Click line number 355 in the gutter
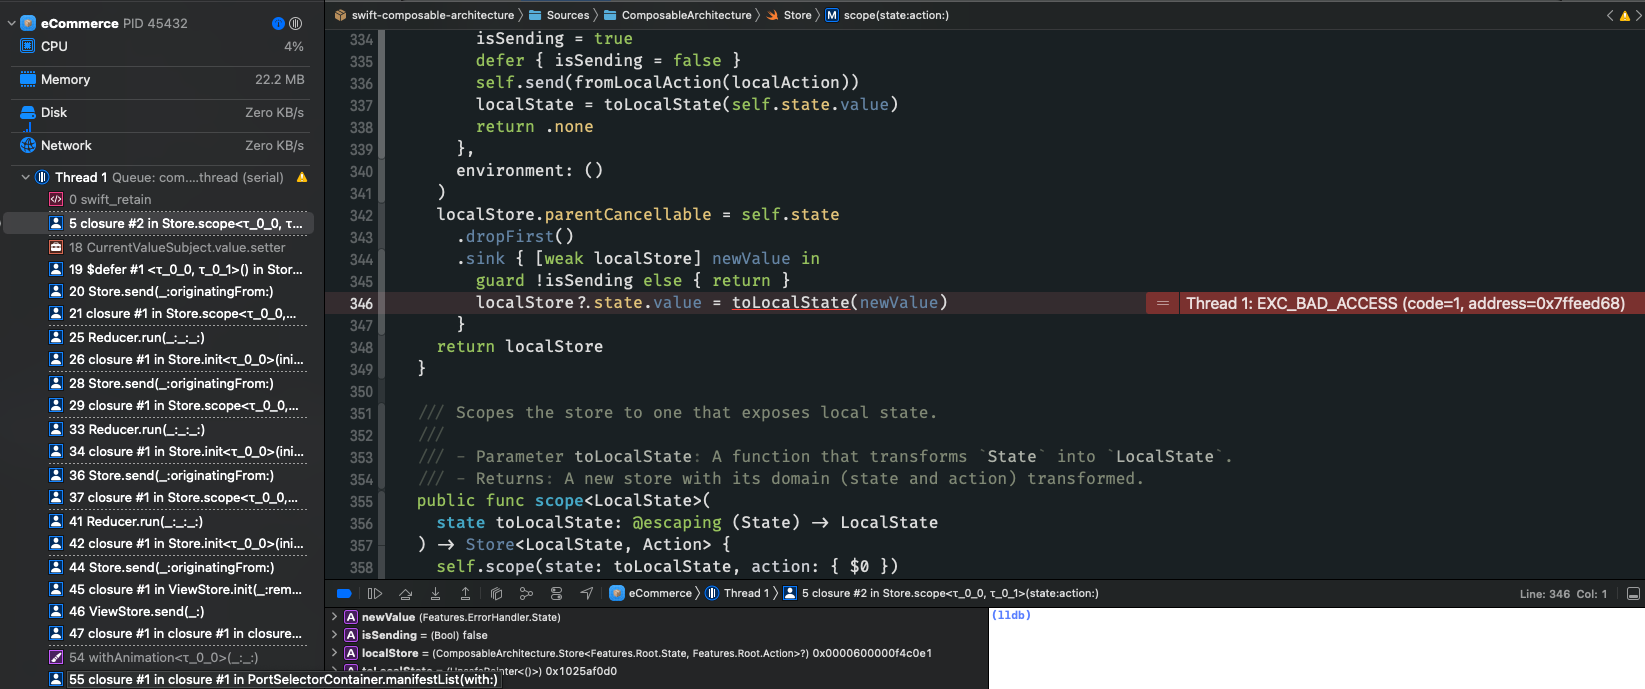The height and width of the screenshot is (689, 1645). pos(361,501)
